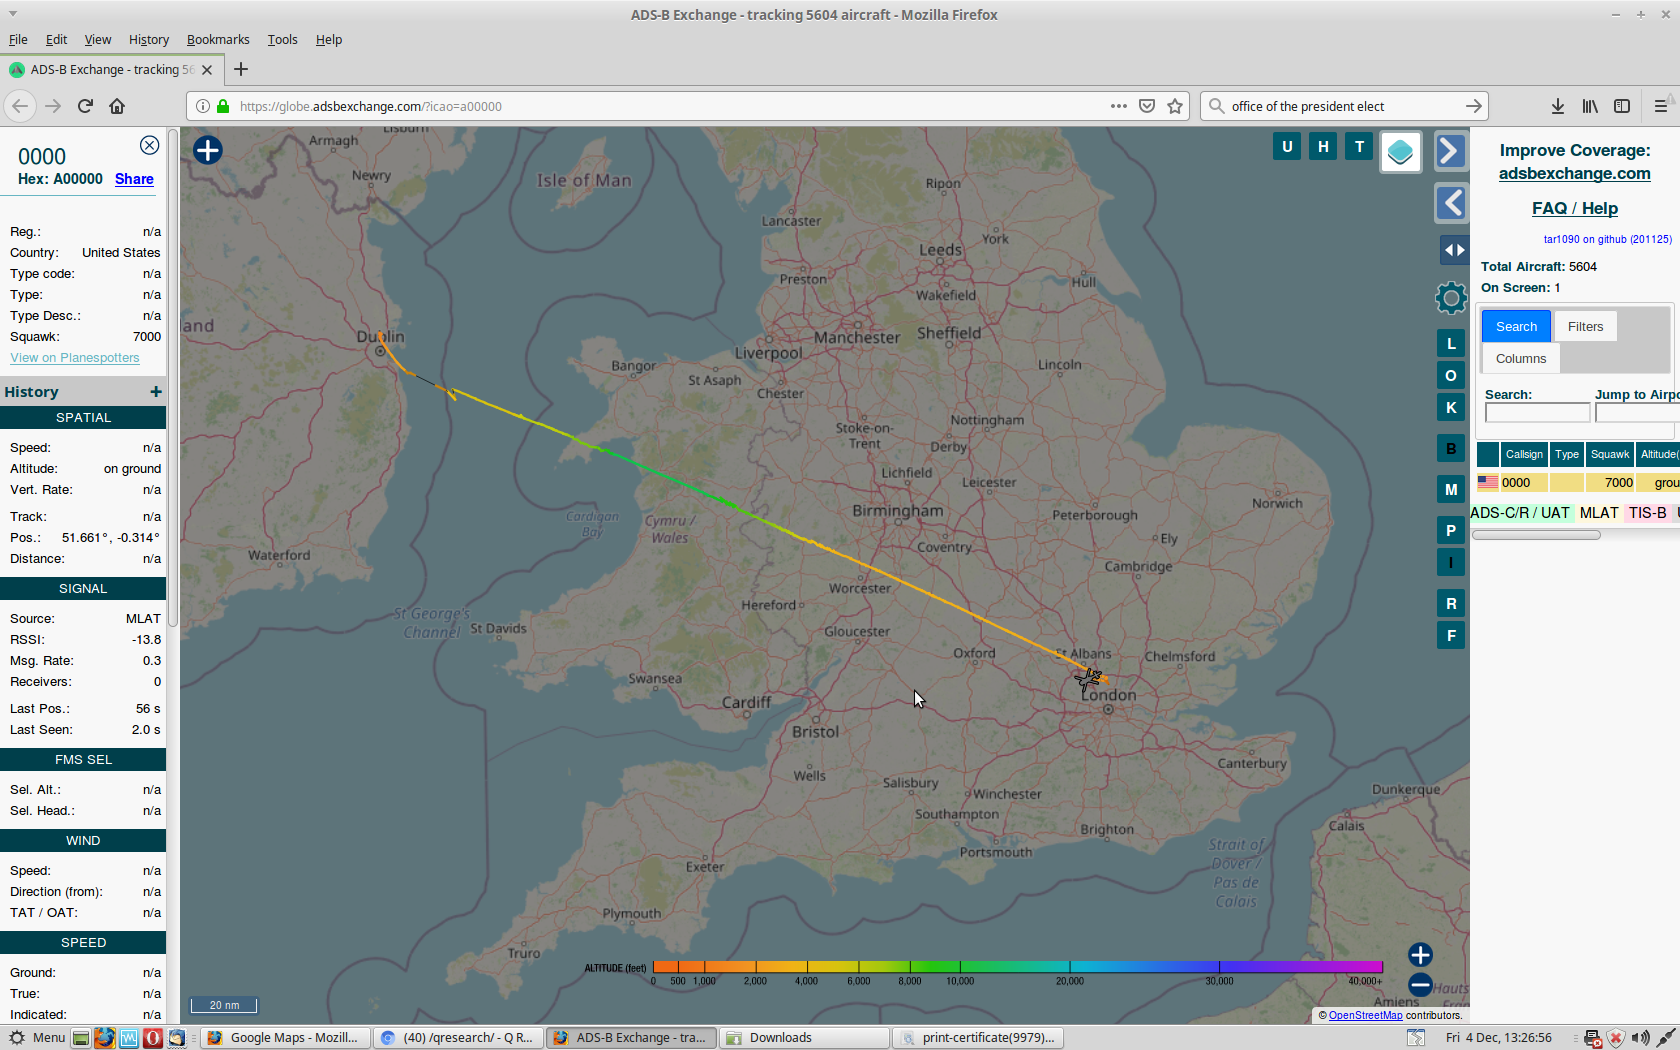1680x1050 pixels.
Task: Open map settings gear
Action: (1451, 297)
